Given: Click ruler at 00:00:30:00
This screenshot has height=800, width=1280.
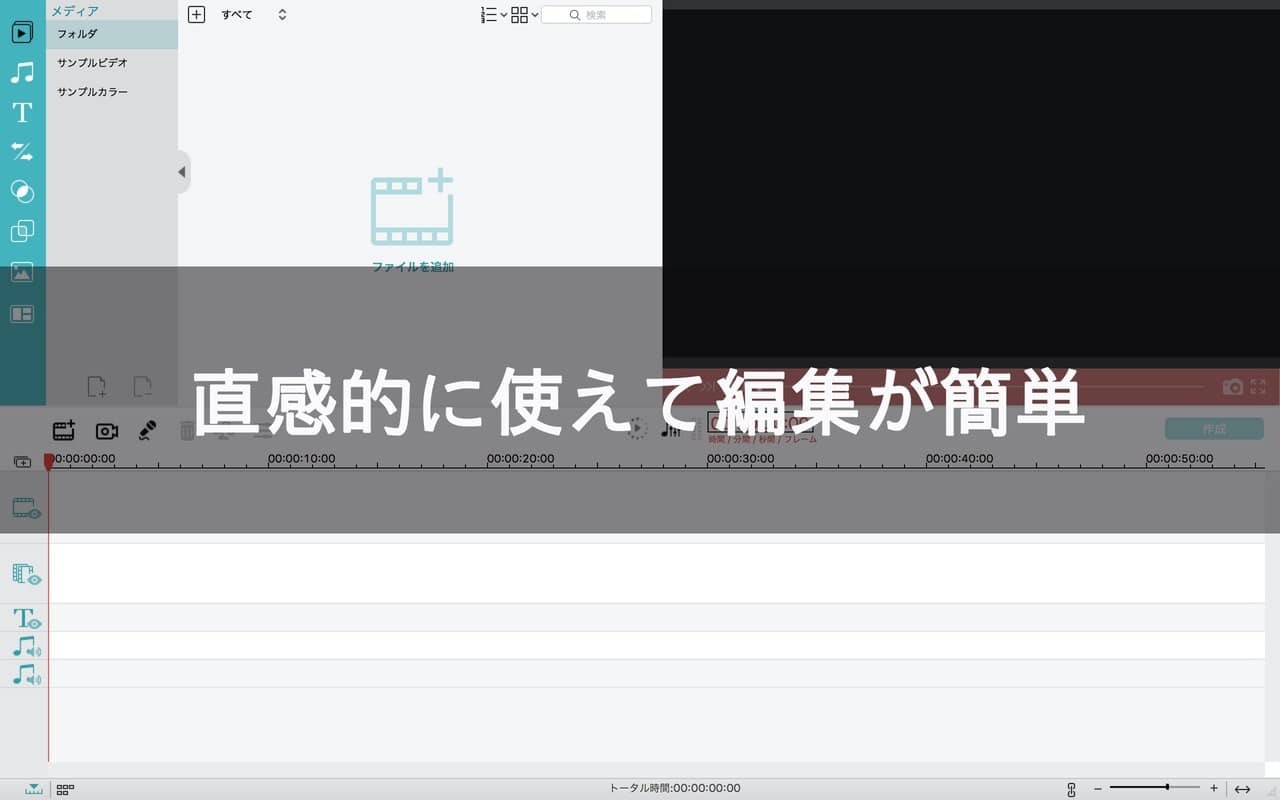Looking at the screenshot, I should [x=740, y=459].
